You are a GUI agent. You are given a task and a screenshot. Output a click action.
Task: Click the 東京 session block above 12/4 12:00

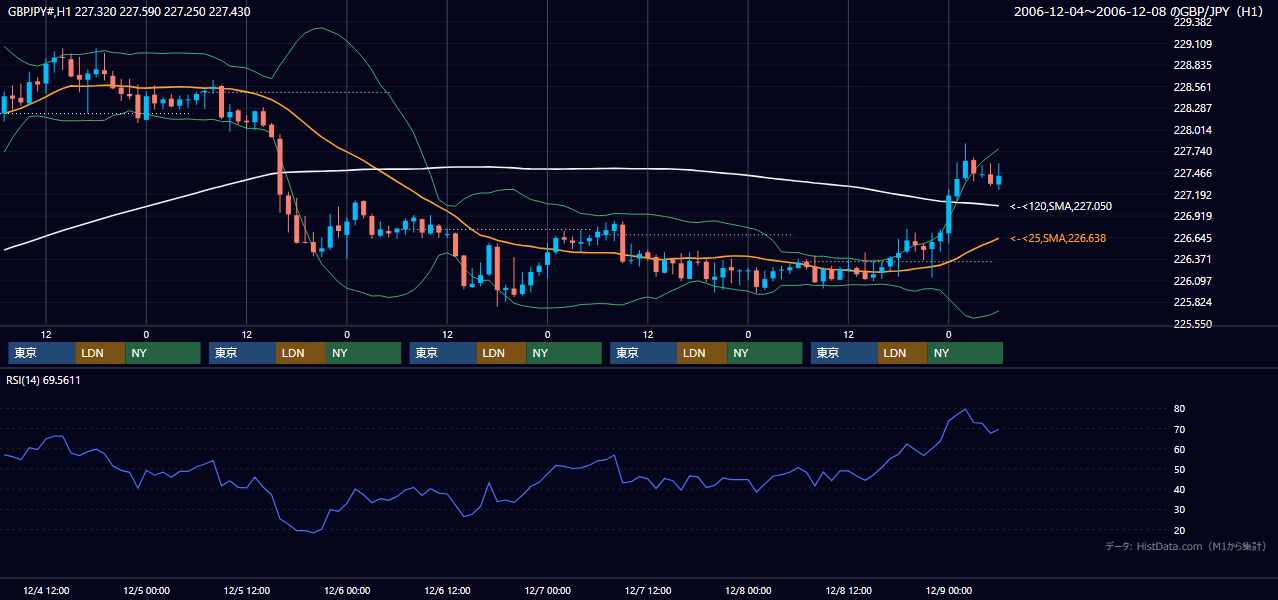[x=42, y=353]
